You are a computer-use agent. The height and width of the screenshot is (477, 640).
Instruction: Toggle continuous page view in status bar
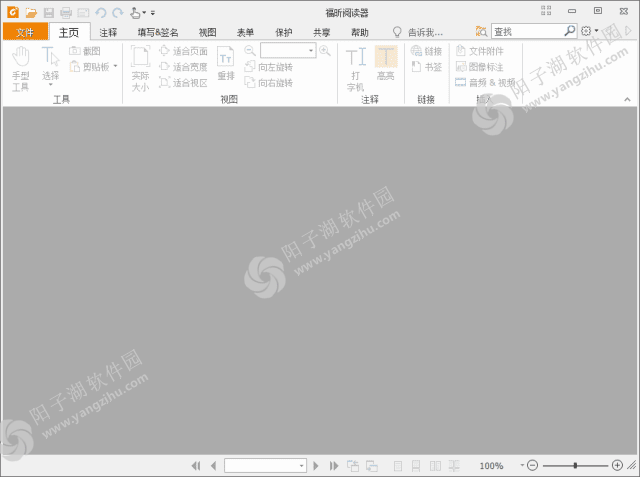pos(416,466)
